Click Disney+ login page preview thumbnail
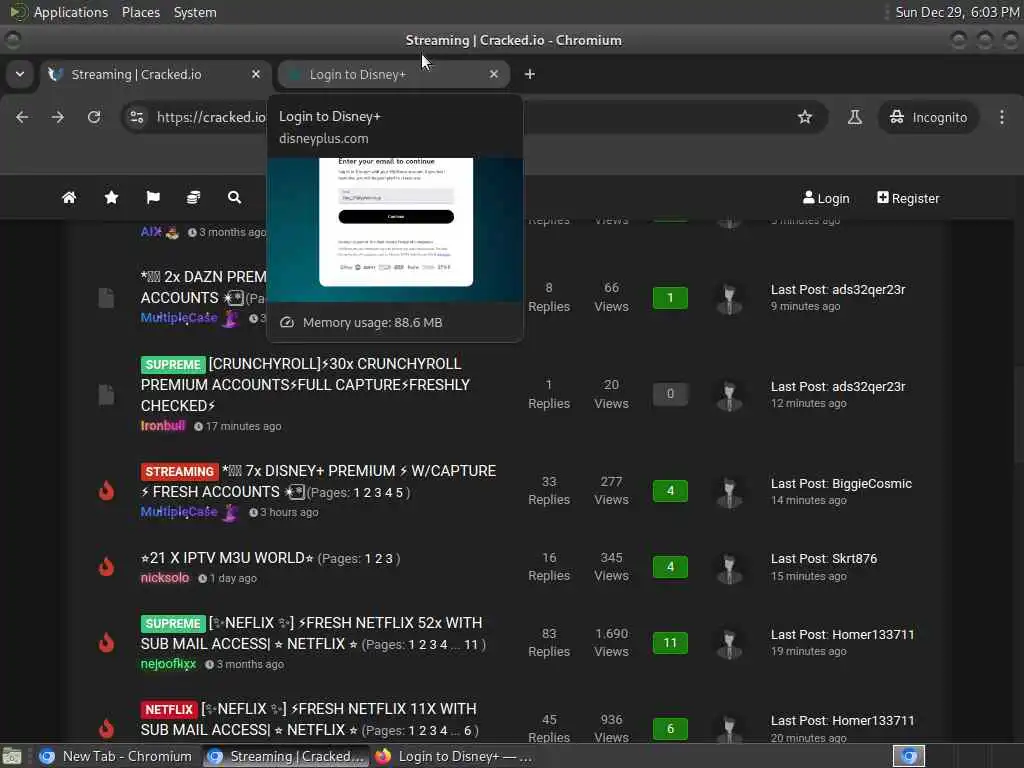The height and width of the screenshot is (768, 1024). pyautogui.click(x=395, y=229)
